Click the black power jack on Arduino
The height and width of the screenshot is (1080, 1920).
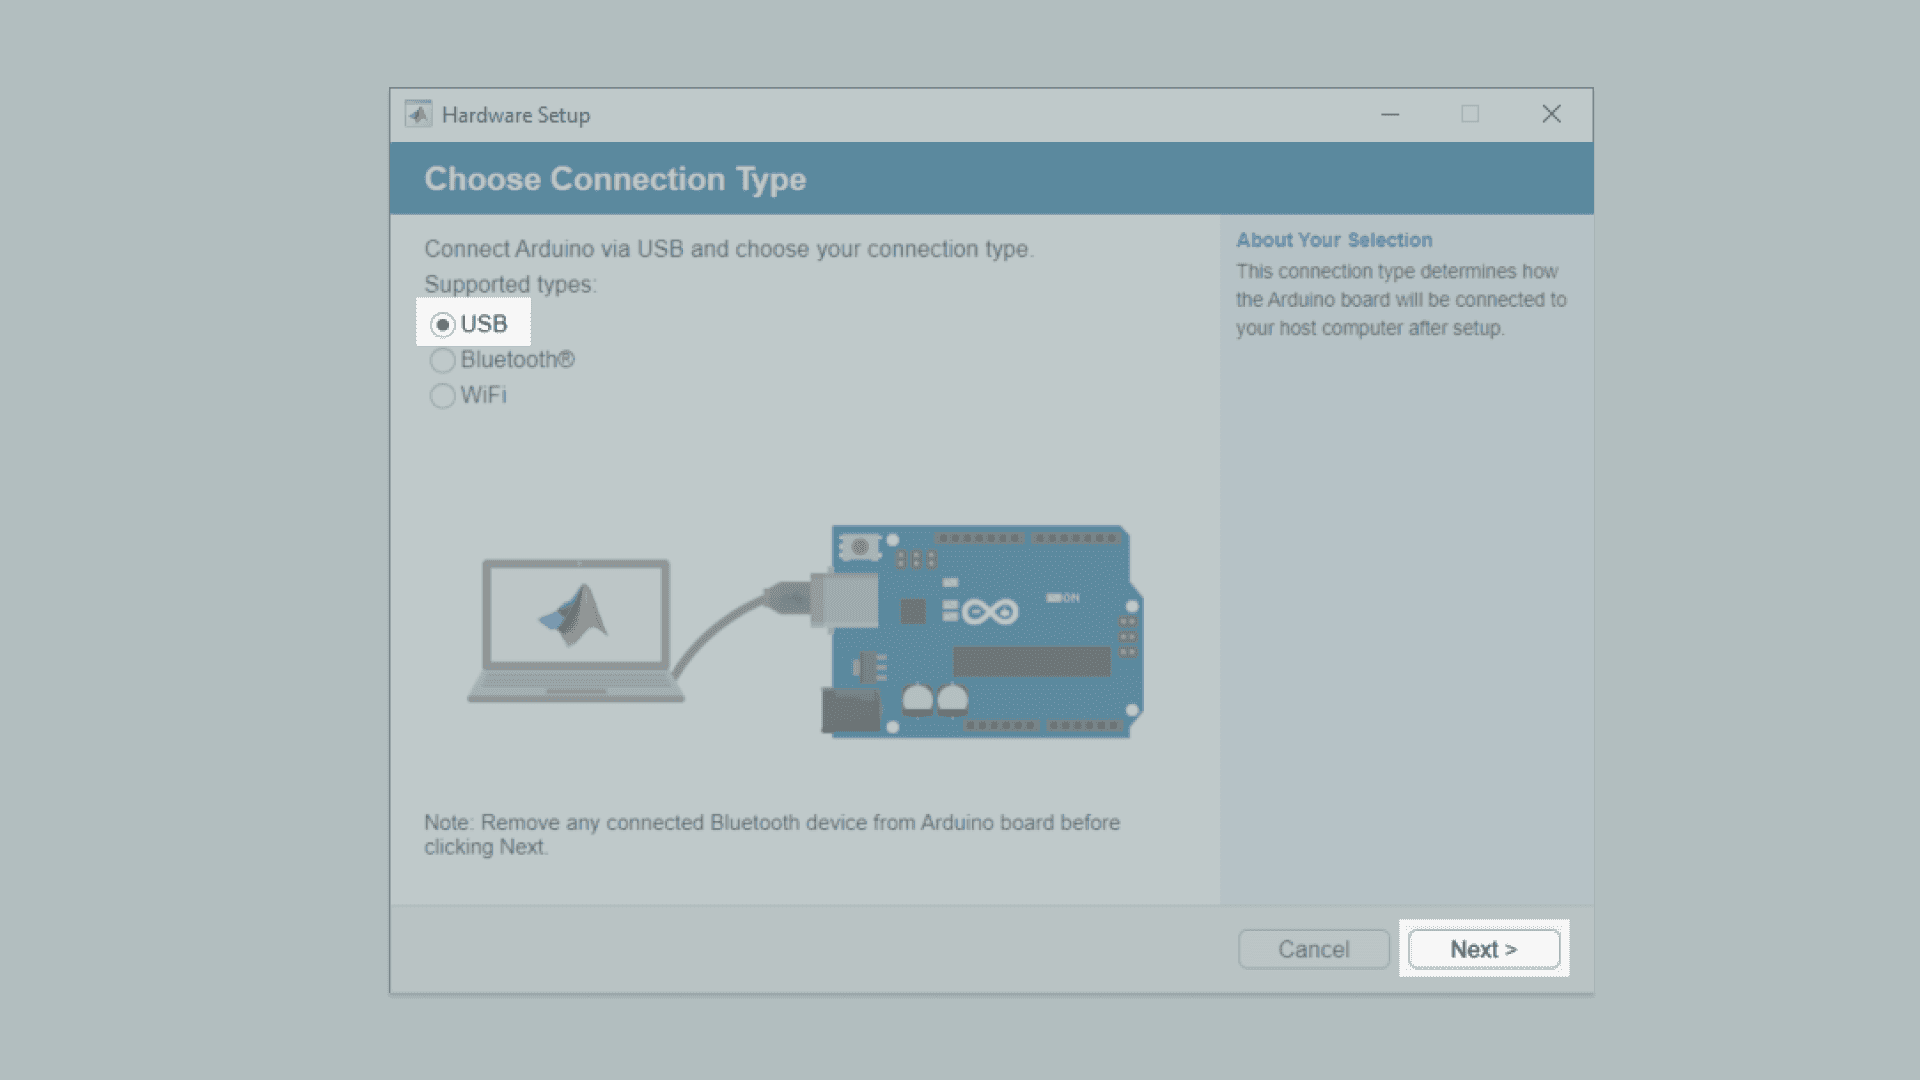click(x=850, y=710)
